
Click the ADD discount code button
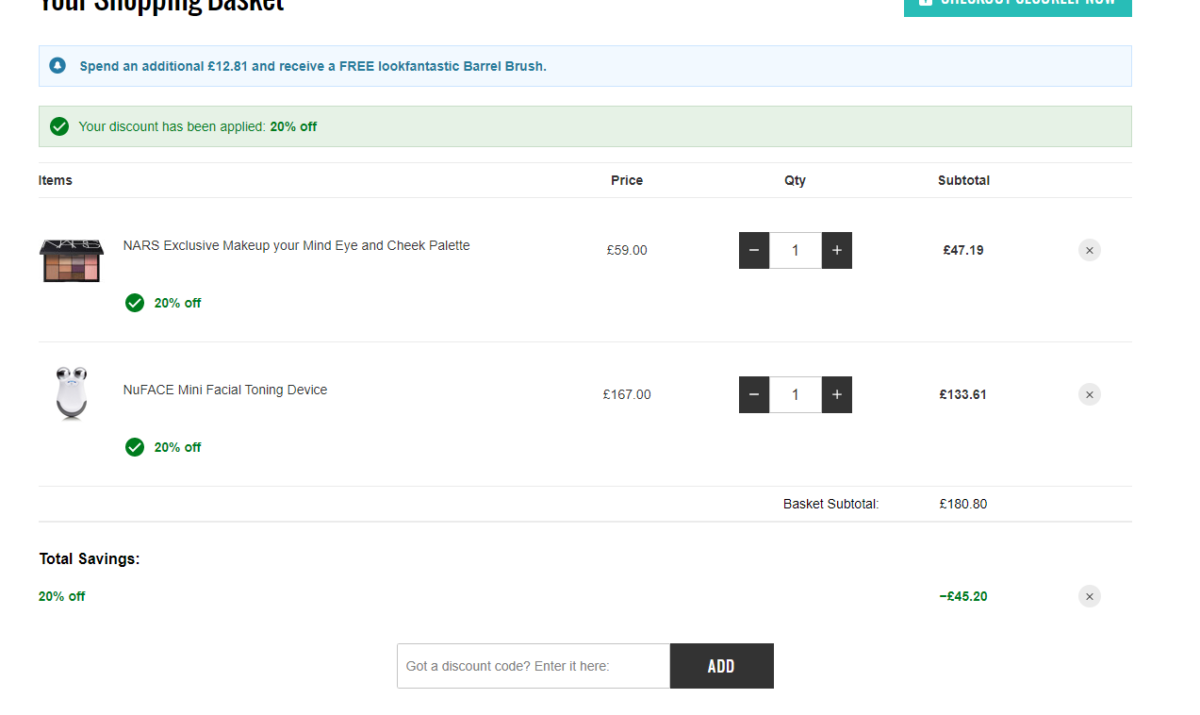721,666
